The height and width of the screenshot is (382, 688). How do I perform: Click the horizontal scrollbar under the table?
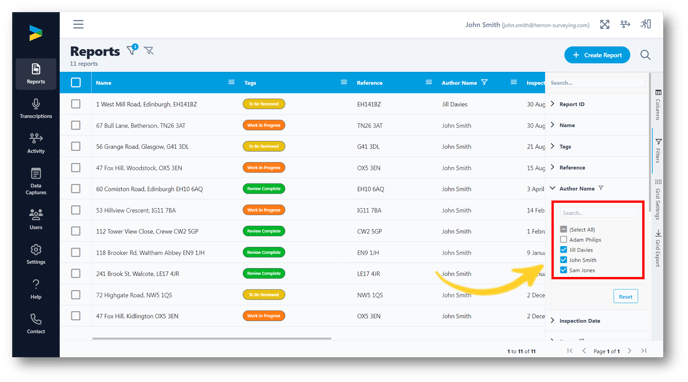(211, 338)
